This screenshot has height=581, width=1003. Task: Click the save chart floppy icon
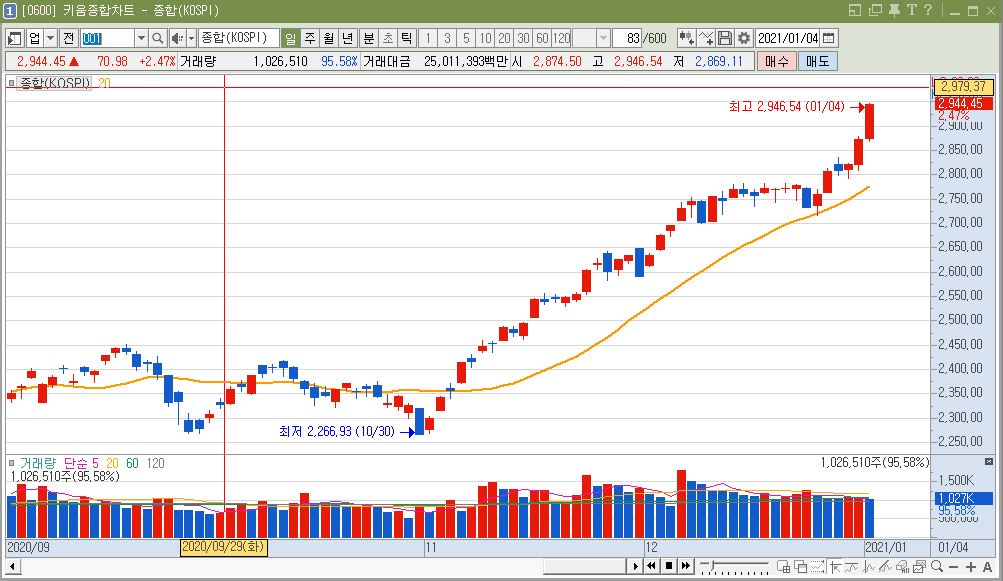coord(725,38)
